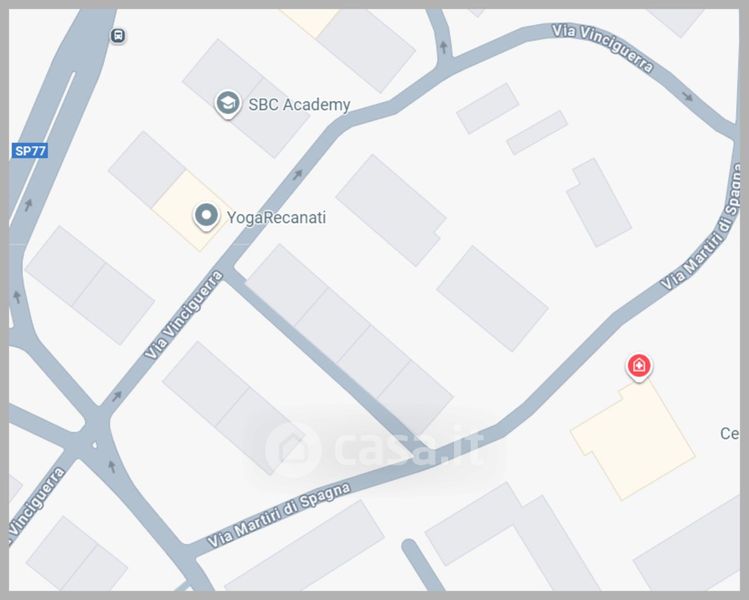
Task: Click the one-way arrow near SP77 label
Action: 29,205
